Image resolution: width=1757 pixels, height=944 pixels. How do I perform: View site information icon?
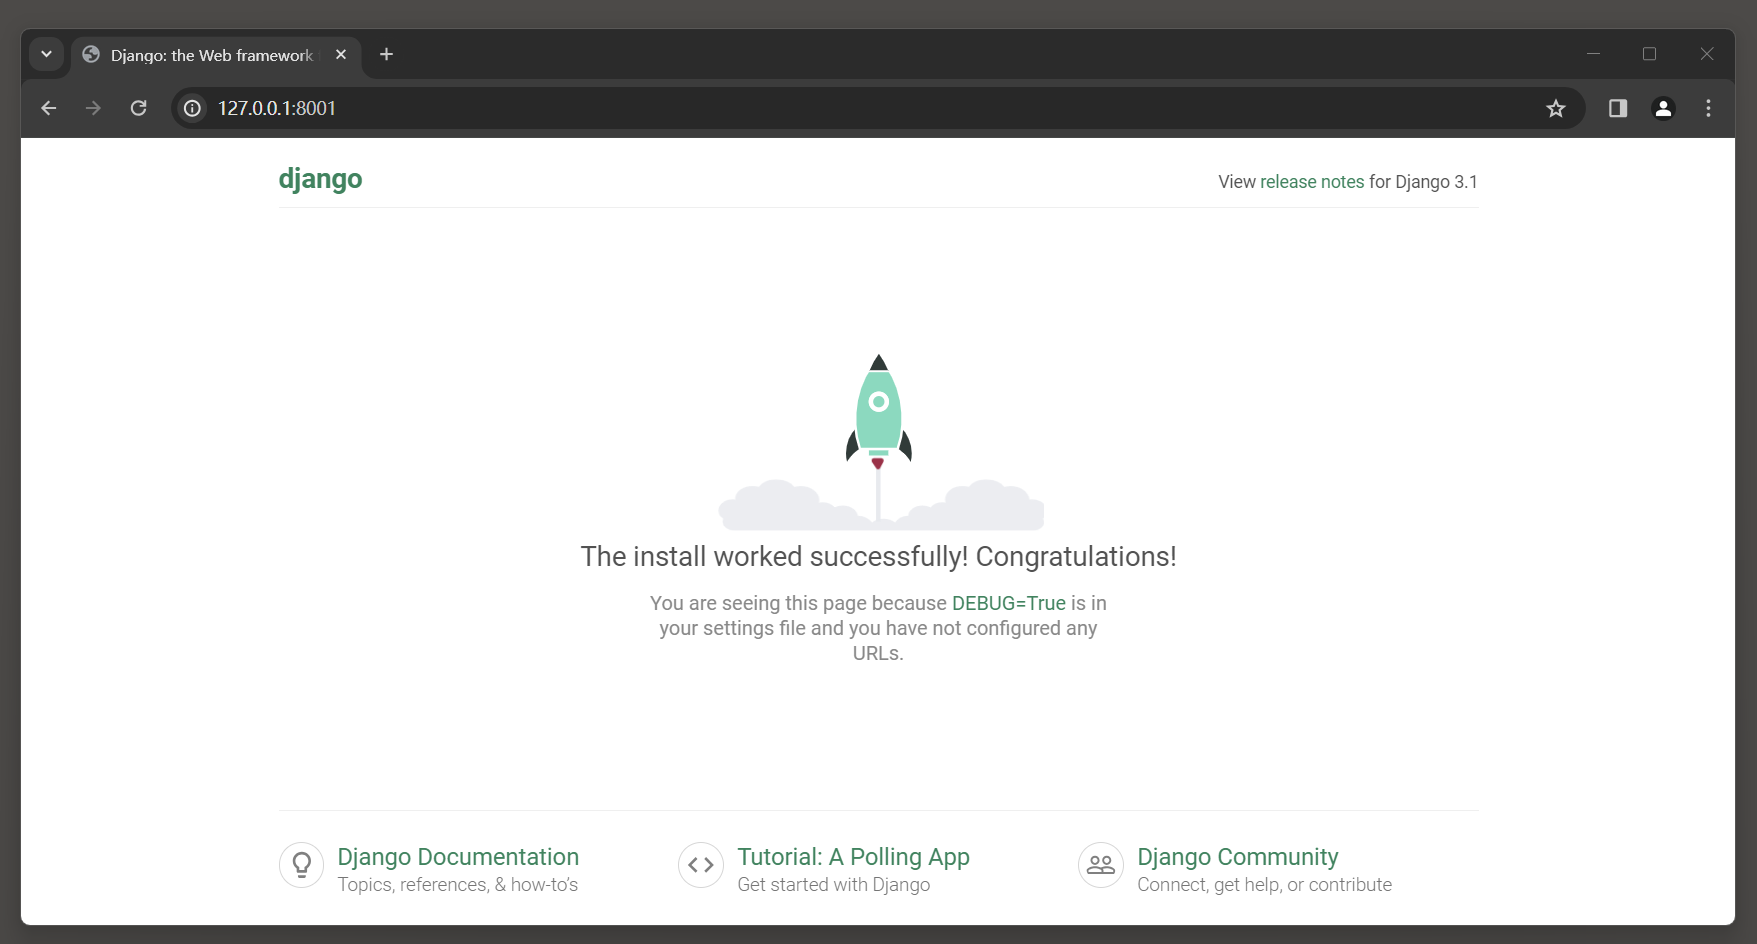point(193,108)
